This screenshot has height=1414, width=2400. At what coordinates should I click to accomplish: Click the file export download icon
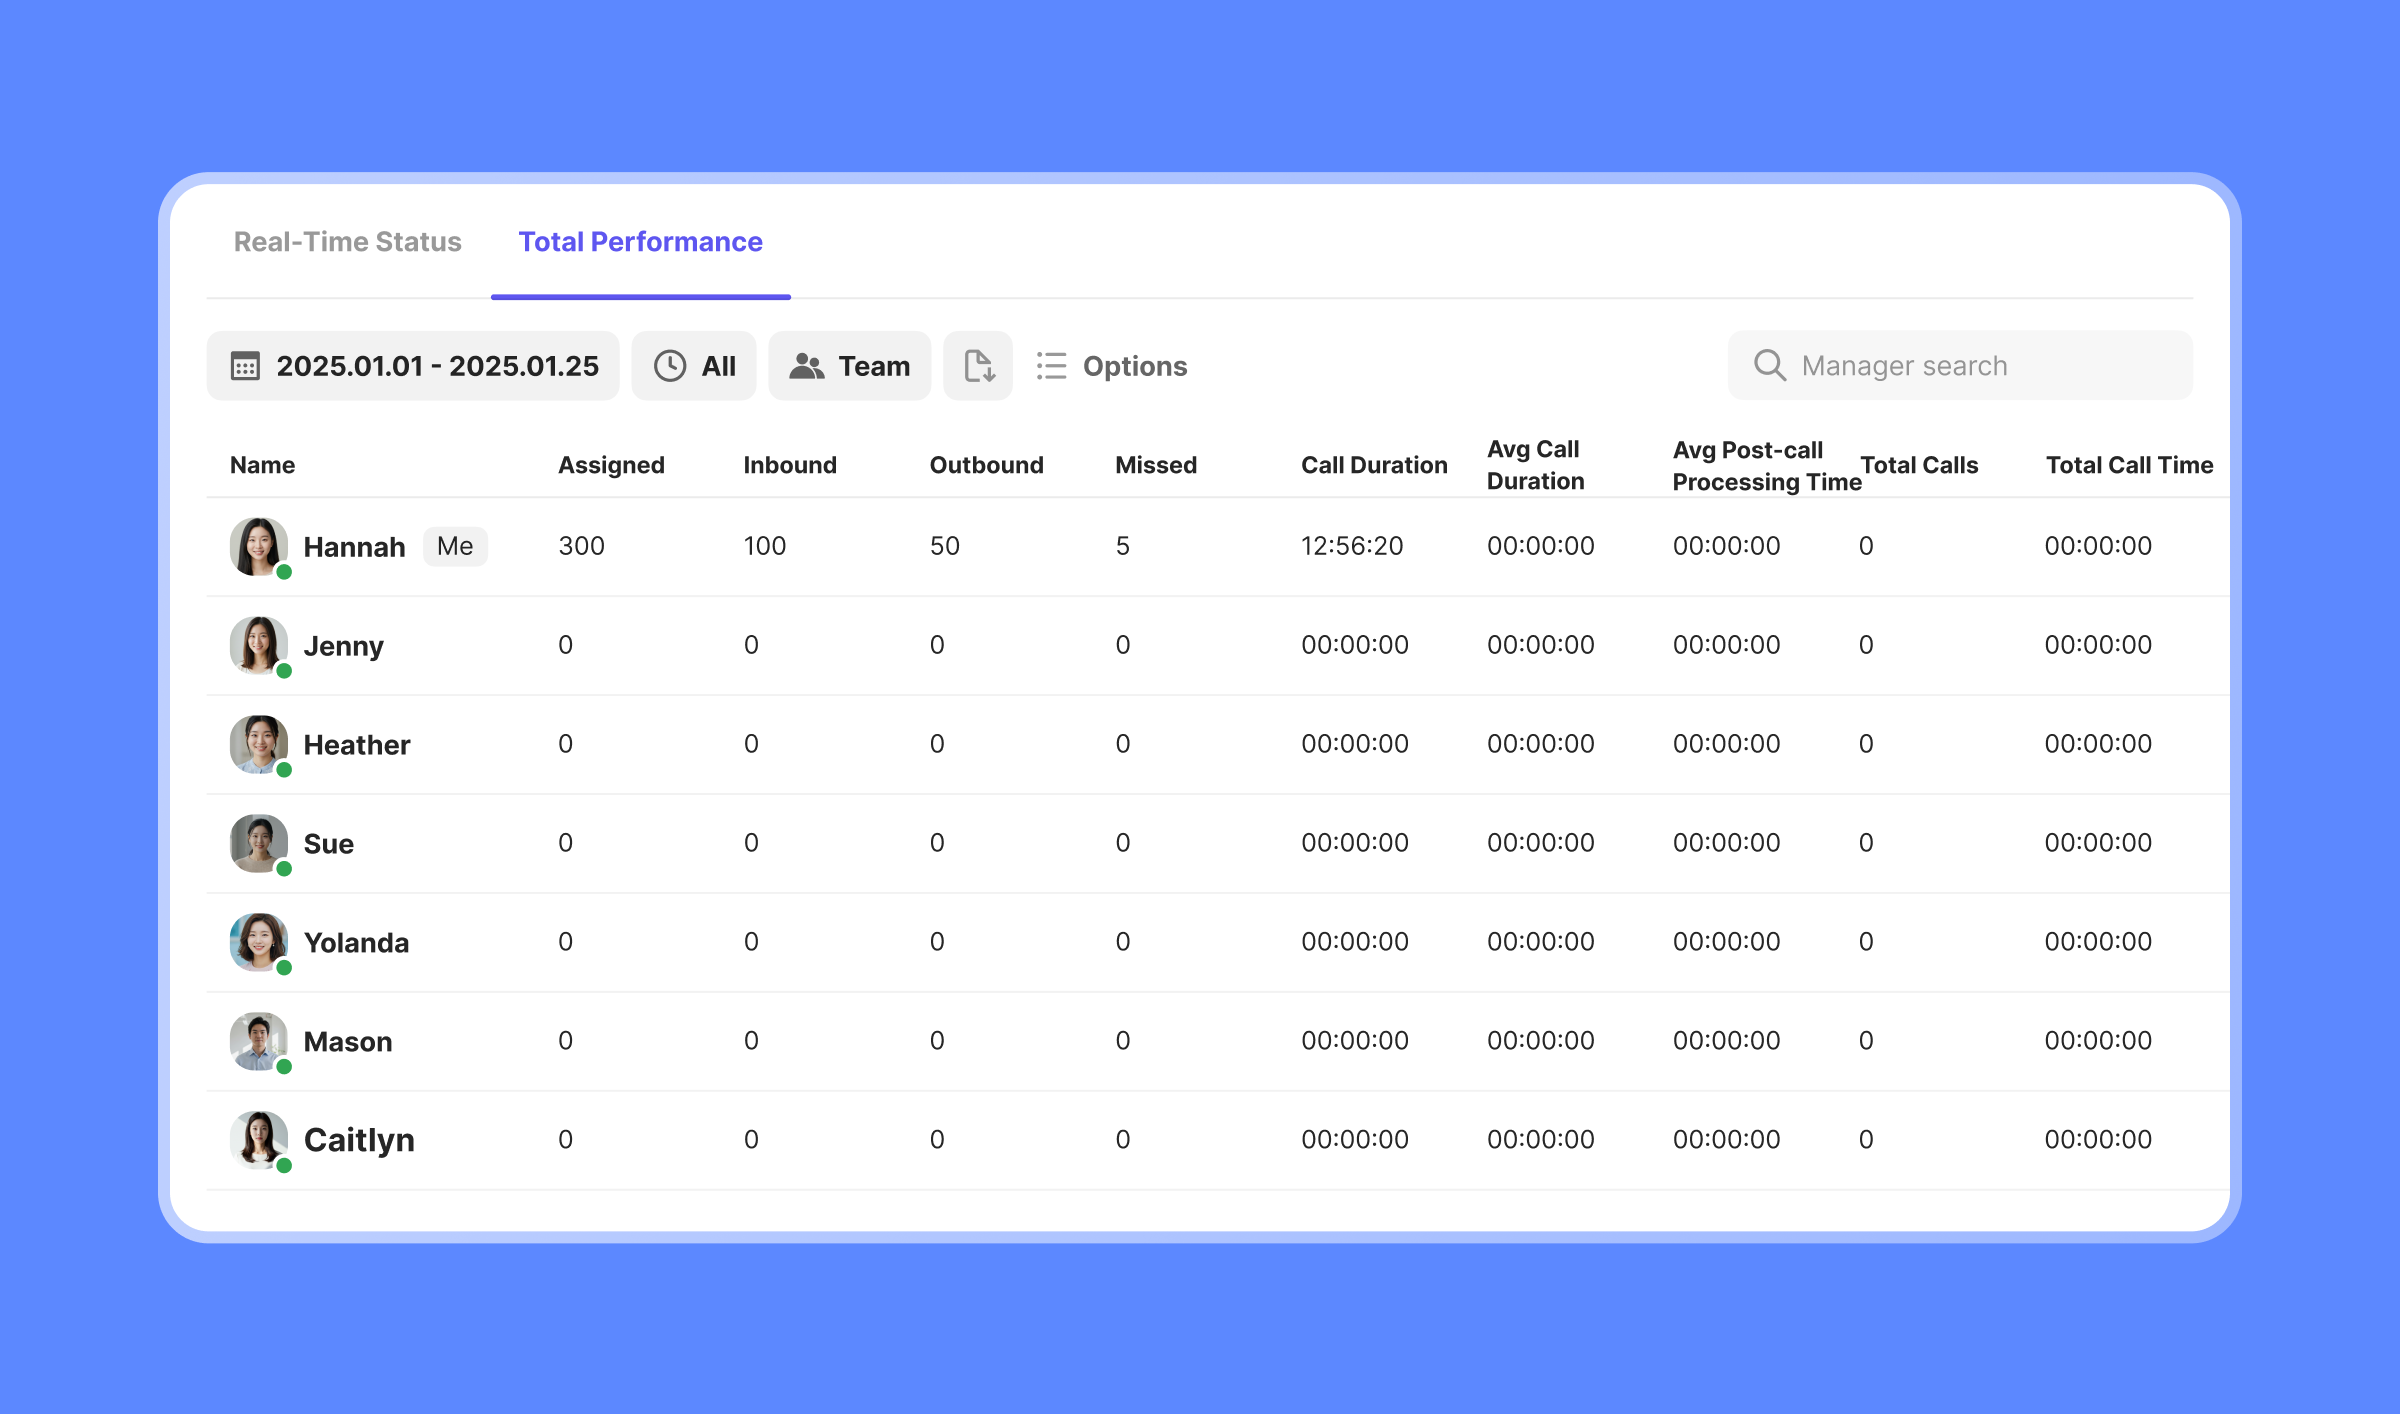978,366
